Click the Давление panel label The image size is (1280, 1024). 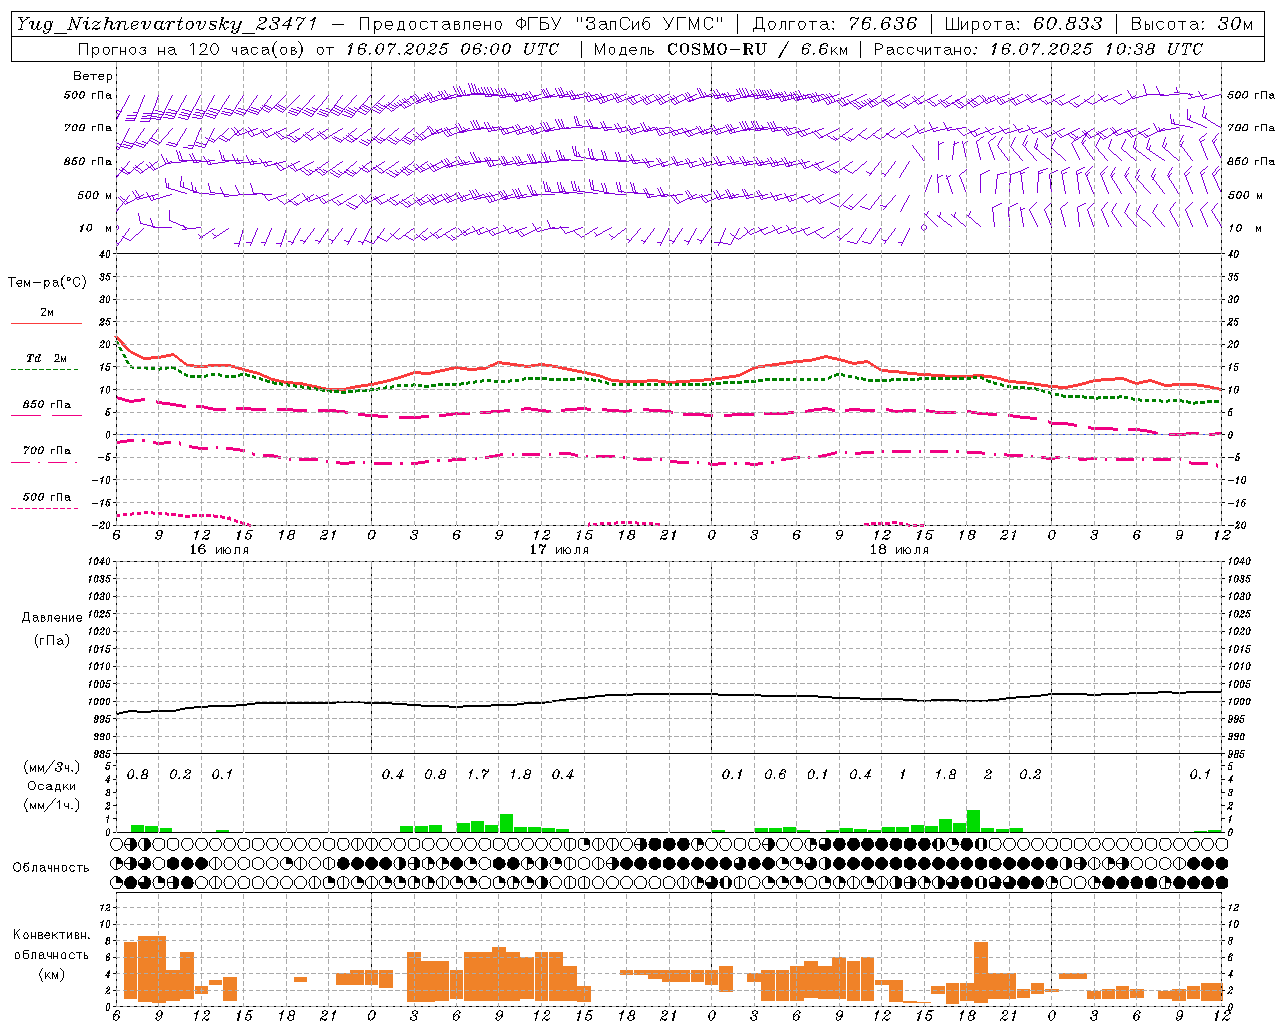(x=52, y=618)
